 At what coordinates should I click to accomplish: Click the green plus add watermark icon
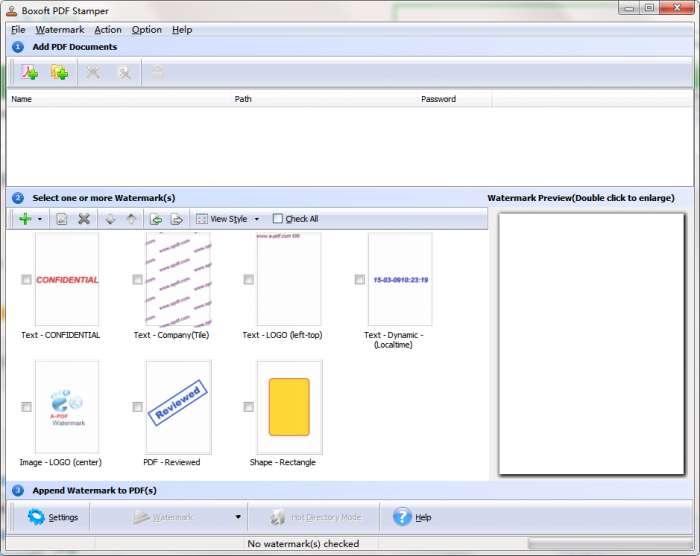[x=25, y=219]
